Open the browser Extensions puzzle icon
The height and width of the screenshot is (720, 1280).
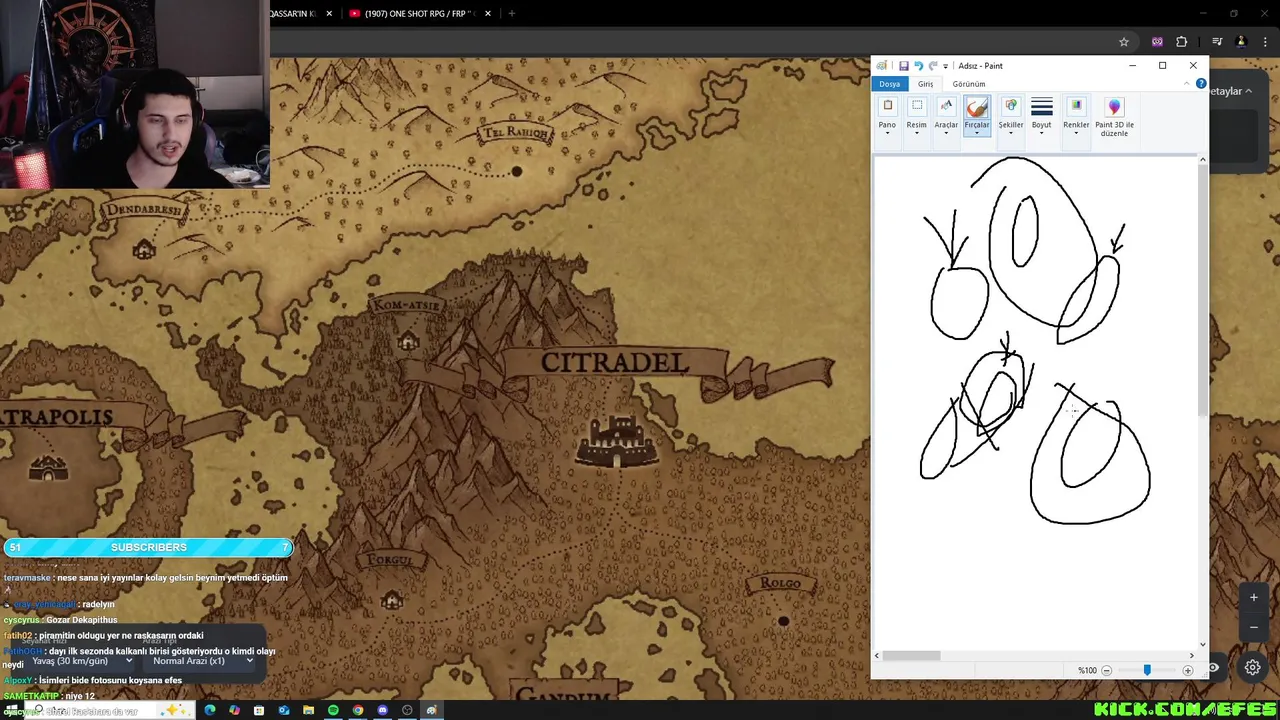[x=1182, y=42]
